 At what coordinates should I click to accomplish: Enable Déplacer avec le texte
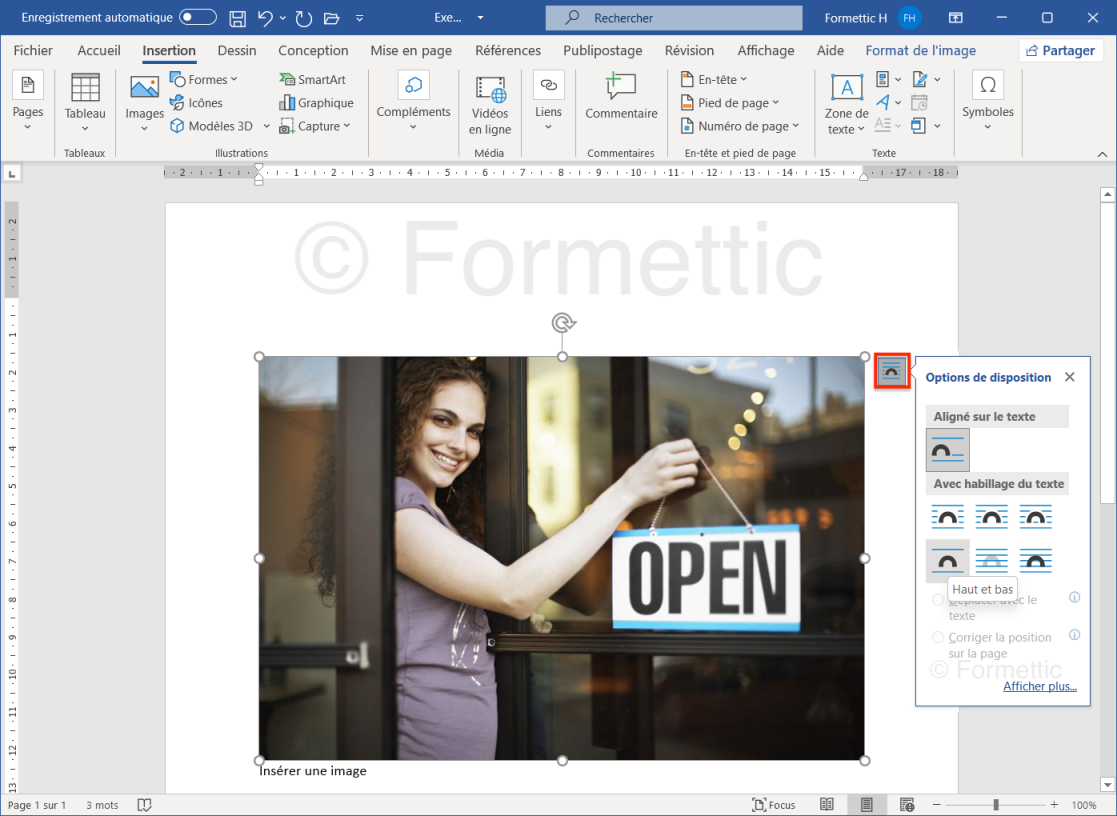(938, 600)
